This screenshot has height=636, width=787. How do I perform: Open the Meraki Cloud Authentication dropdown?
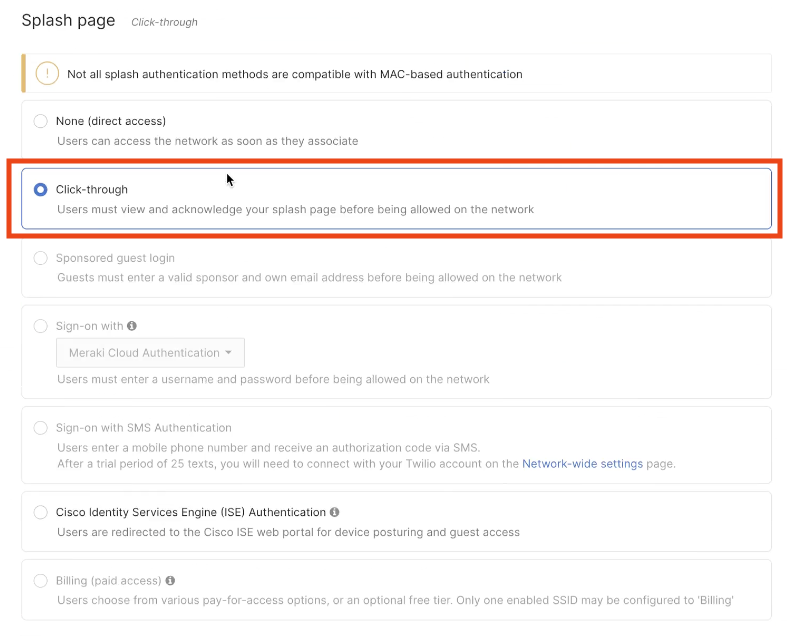click(150, 353)
